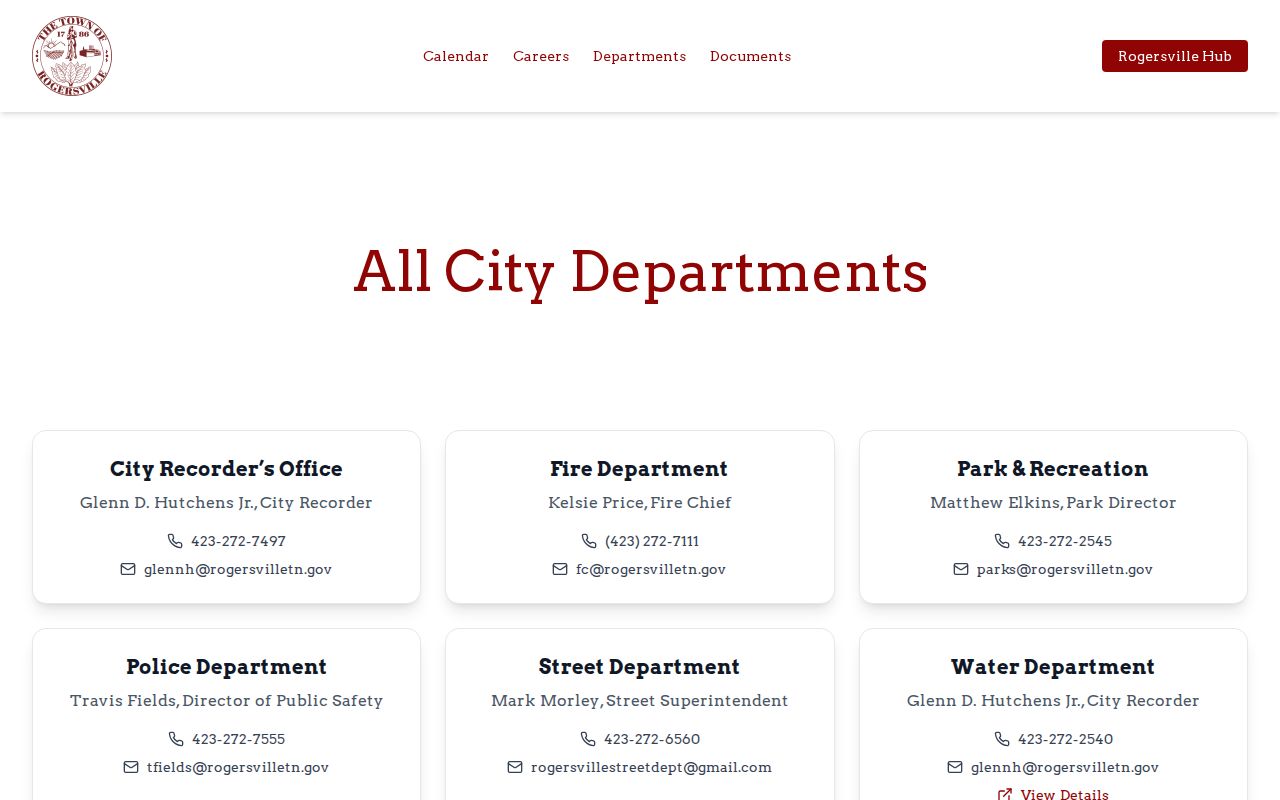Click the envelope icon beside fc@rogersvilletn.gov
This screenshot has width=1280, height=800.
(x=560, y=569)
